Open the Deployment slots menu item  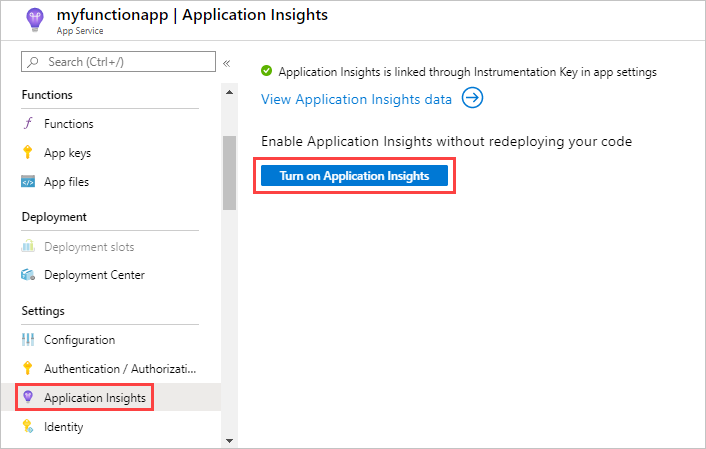[x=89, y=247]
